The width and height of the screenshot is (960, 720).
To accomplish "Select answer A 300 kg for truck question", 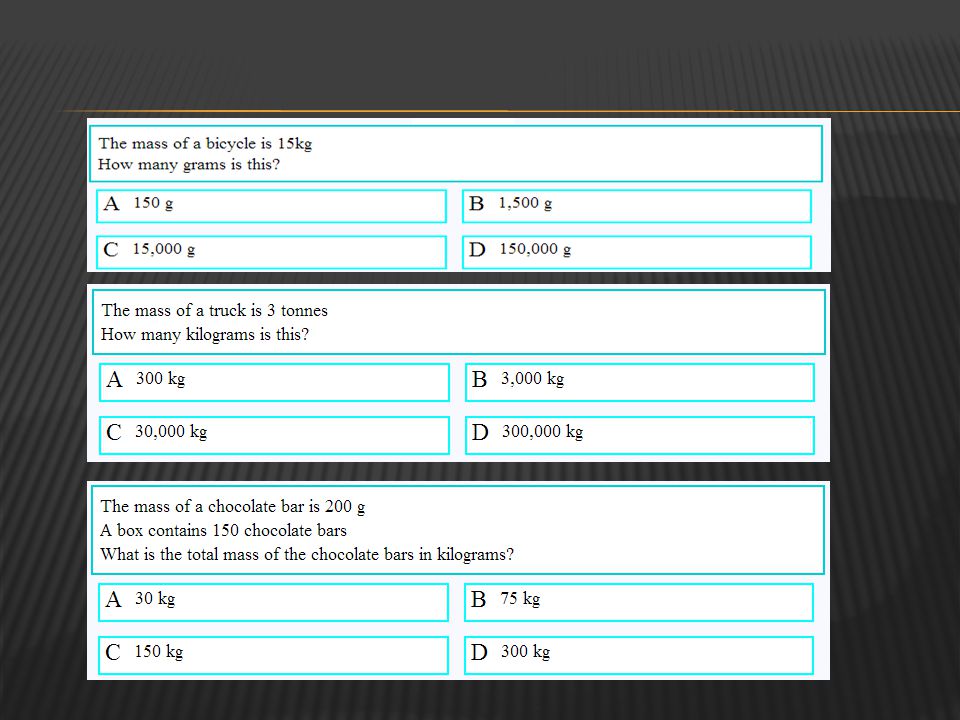I will 274,382.
